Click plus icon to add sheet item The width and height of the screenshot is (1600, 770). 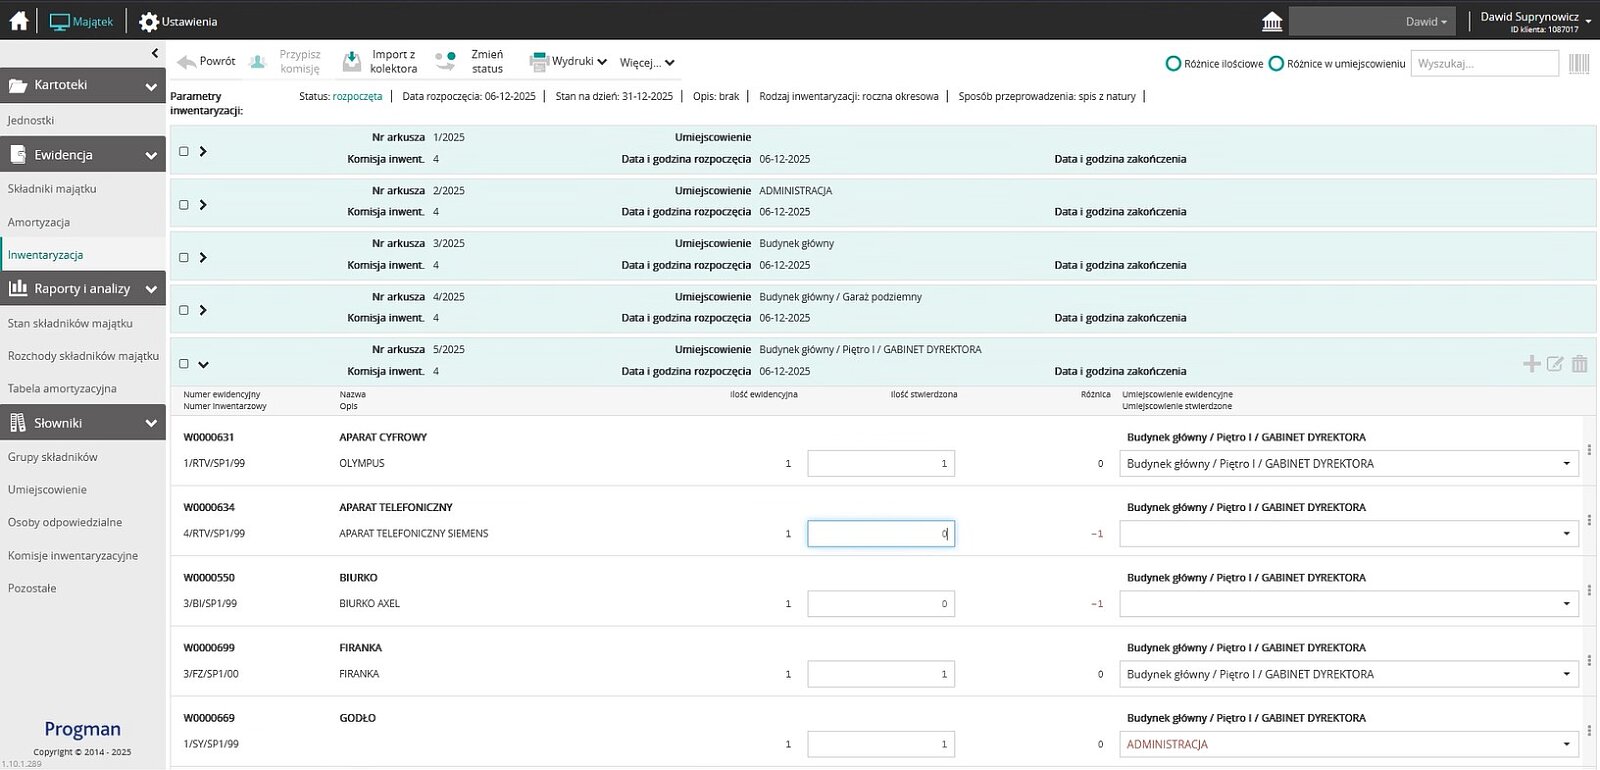(x=1531, y=364)
